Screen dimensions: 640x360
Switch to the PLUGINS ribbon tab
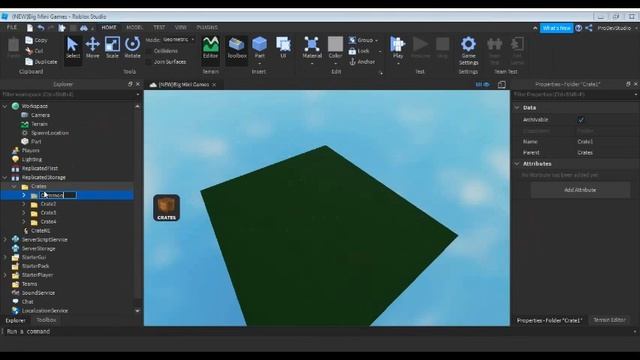tap(207, 28)
